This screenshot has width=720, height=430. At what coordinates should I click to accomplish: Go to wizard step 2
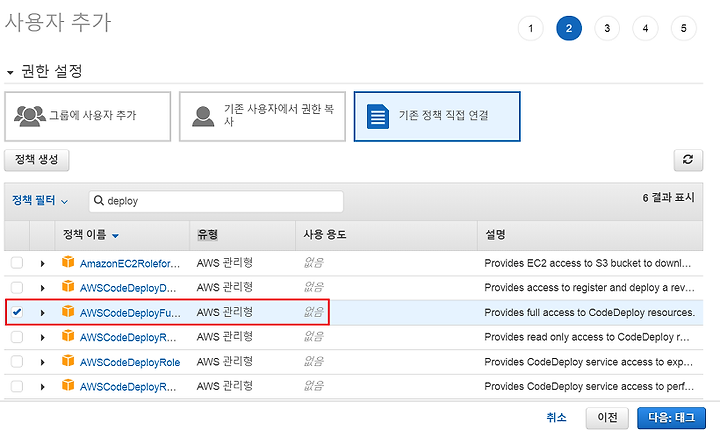click(x=569, y=28)
